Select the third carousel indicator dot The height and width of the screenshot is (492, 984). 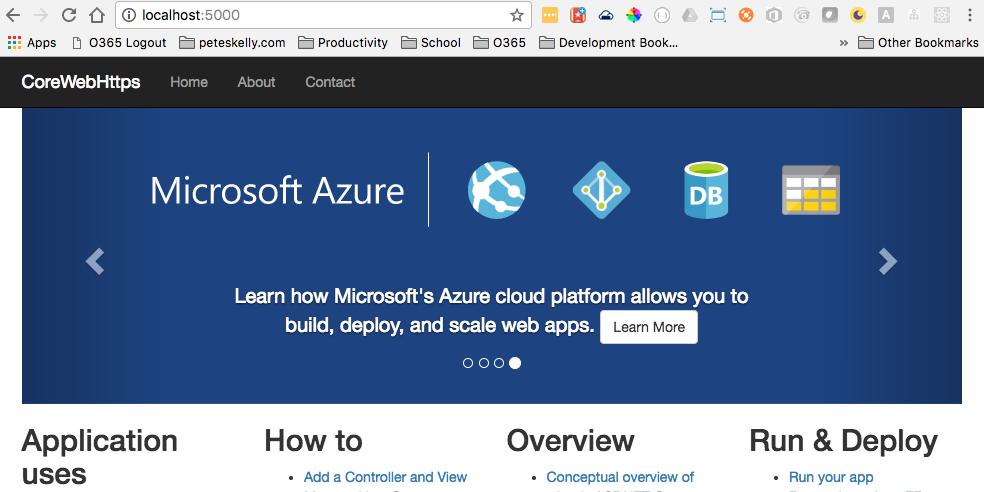click(499, 363)
